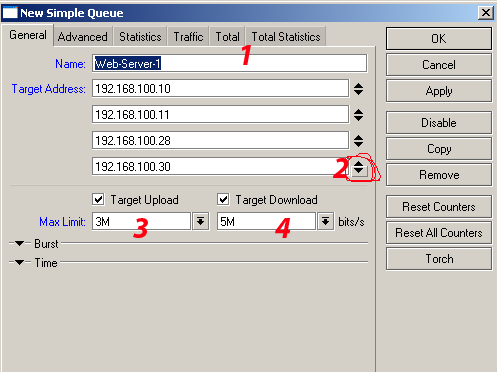Uncheck the Target Upload checkbox
497x372 pixels.
click(x=98, y=199)
